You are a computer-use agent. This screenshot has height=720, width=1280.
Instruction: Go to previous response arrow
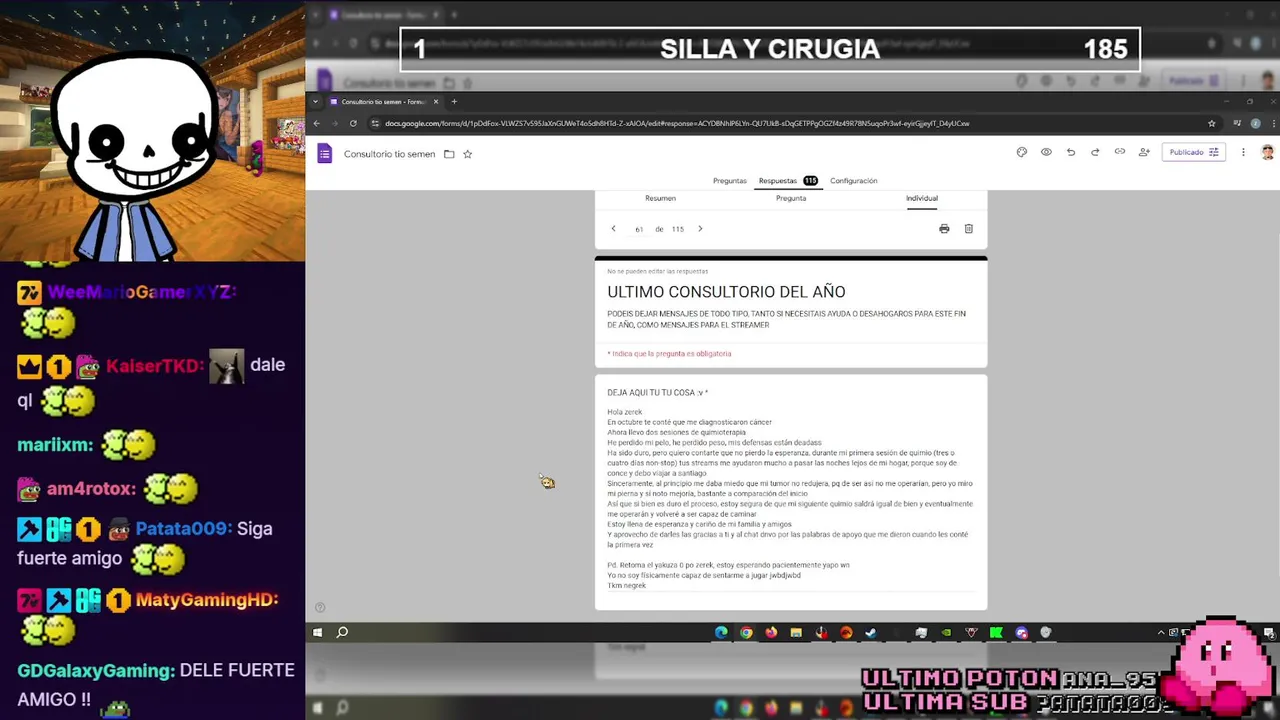coord(614,229)
